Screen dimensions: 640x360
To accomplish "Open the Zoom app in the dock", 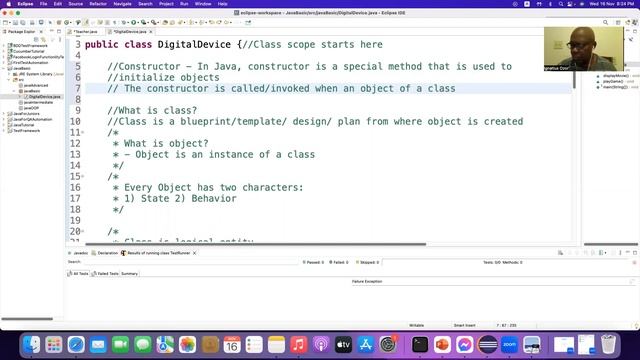I will click(x=509, y=345).
